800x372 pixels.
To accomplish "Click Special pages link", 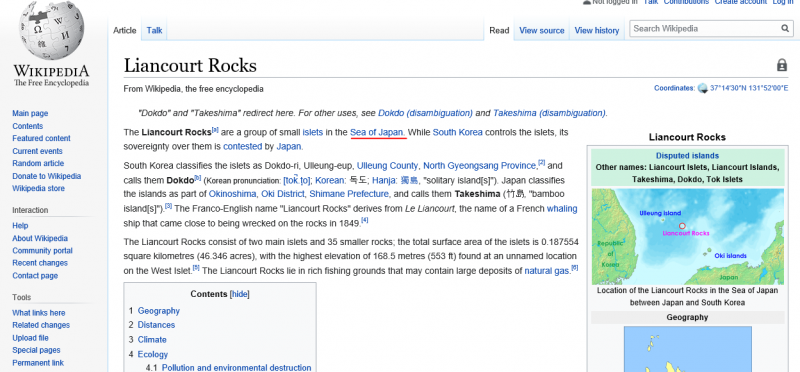I will coord(36,350).
